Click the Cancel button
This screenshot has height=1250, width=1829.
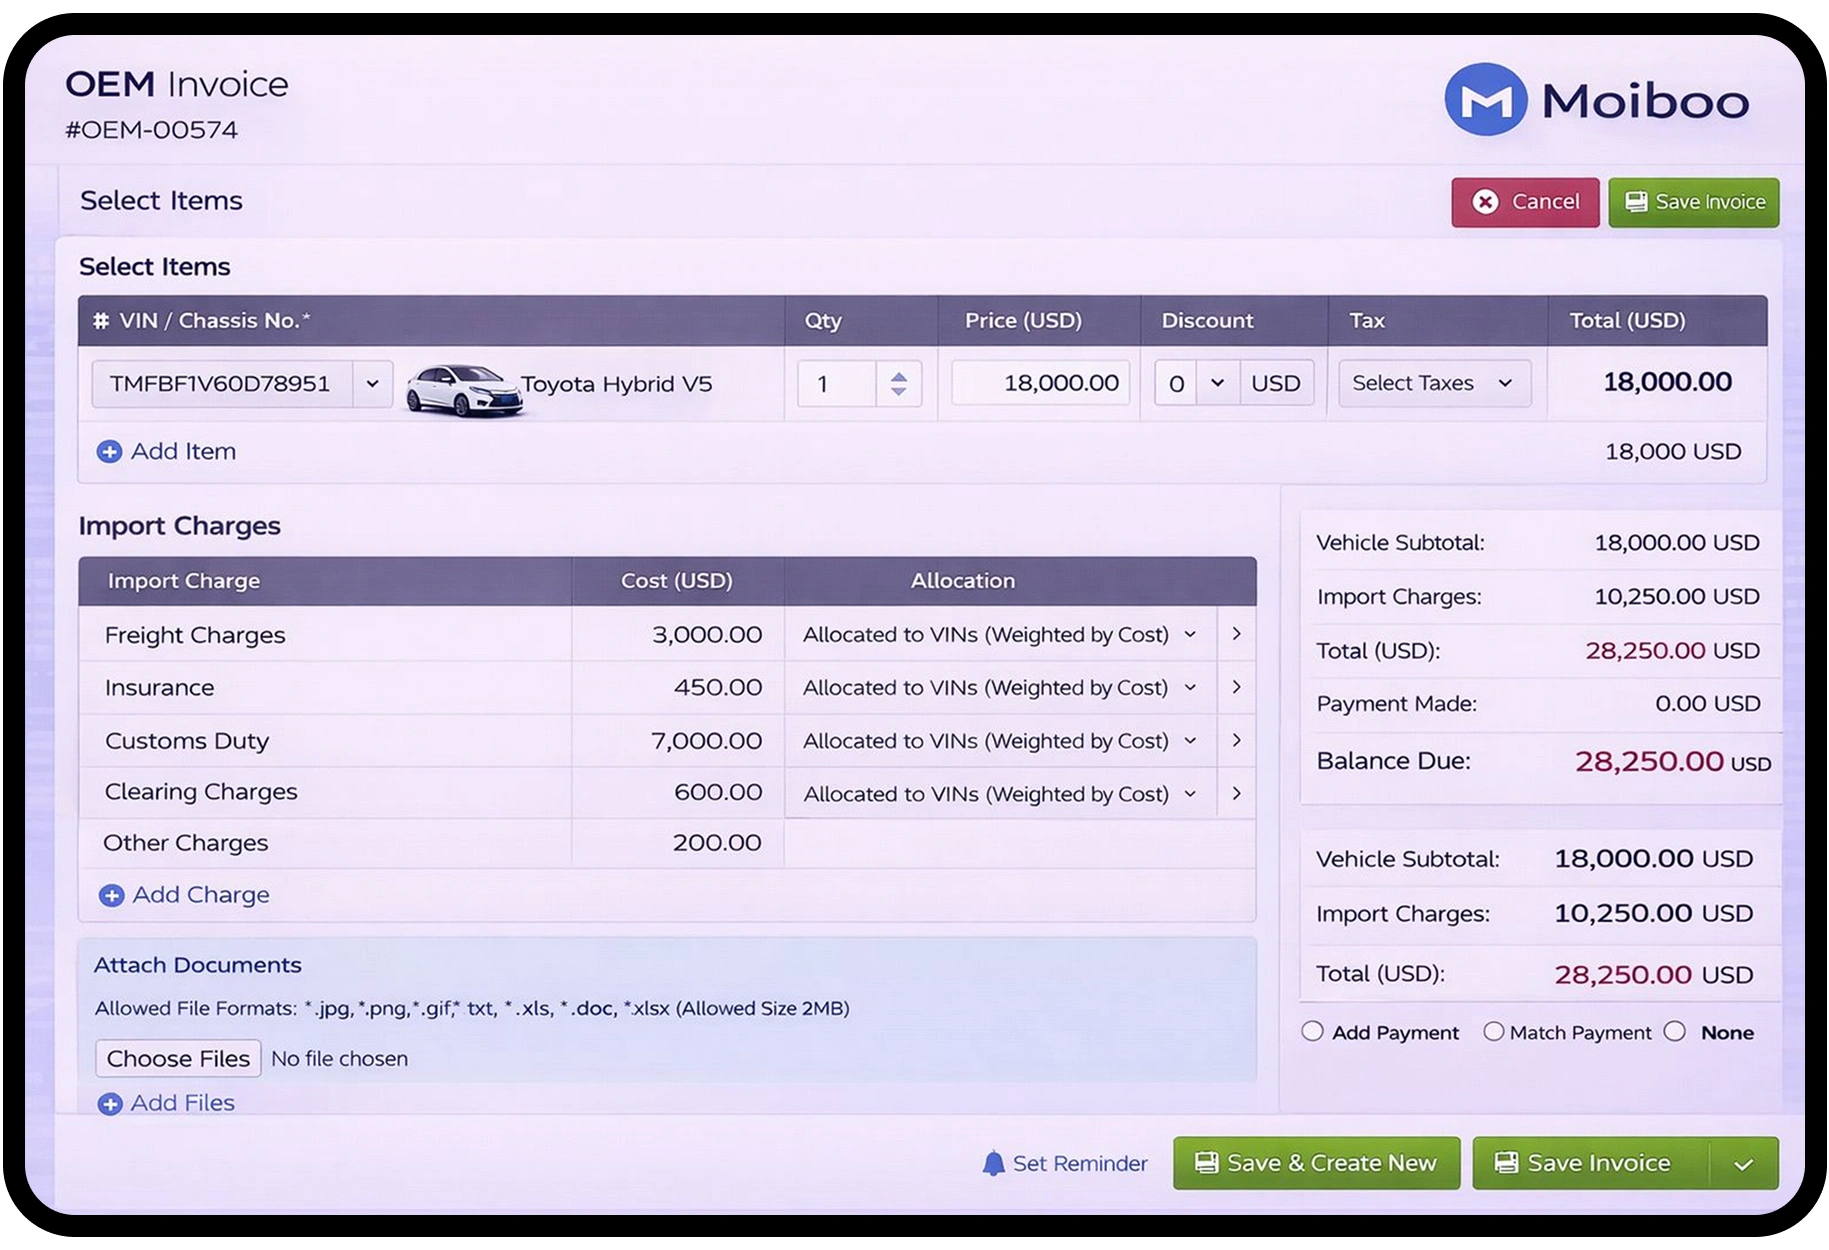(1525, 202)
